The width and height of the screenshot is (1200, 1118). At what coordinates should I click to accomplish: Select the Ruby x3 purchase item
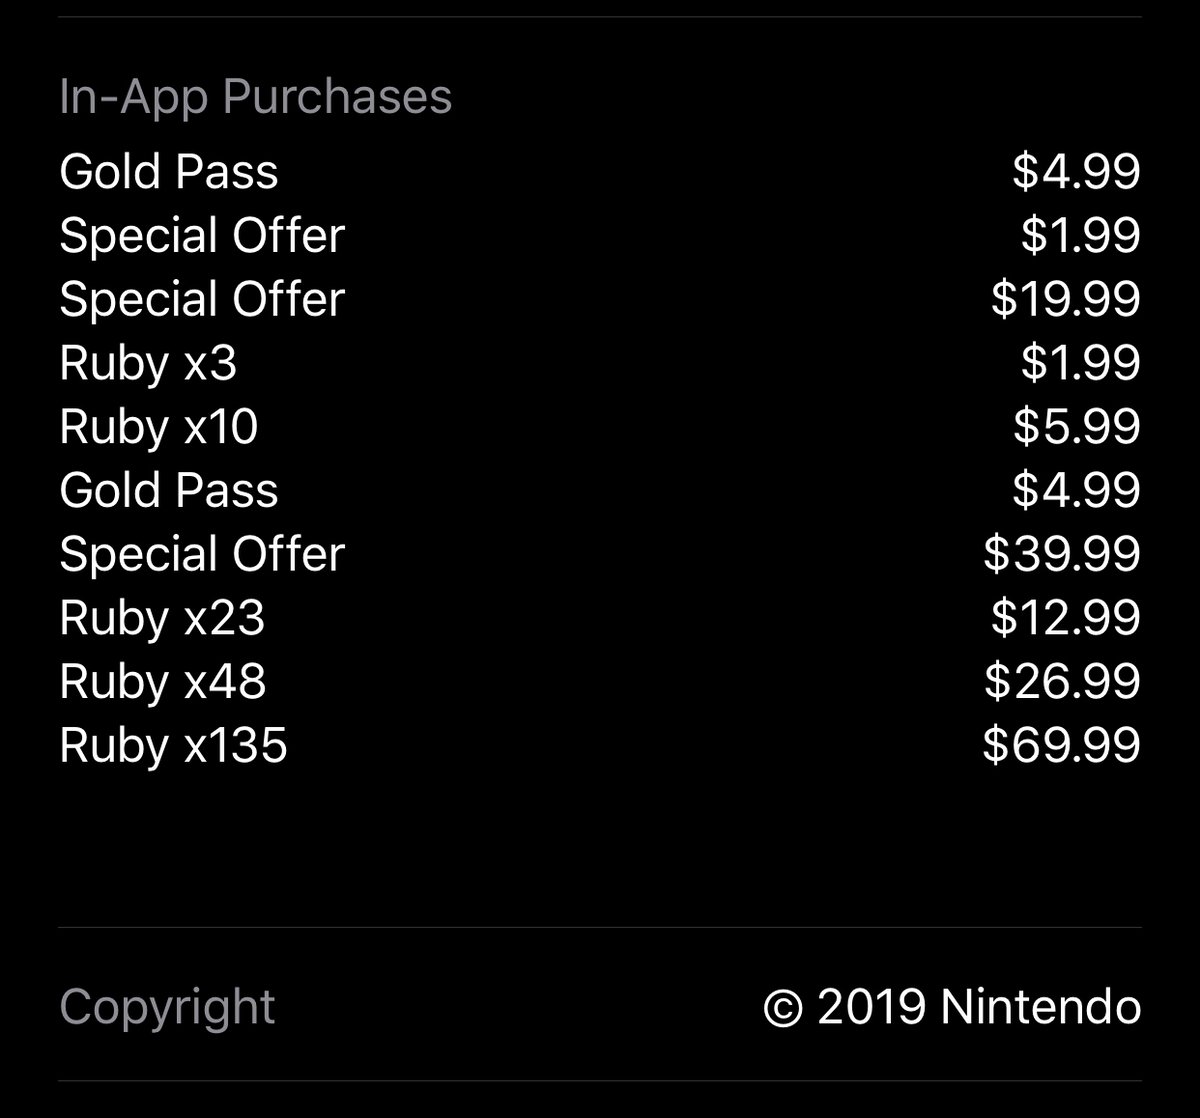(148, 363)
